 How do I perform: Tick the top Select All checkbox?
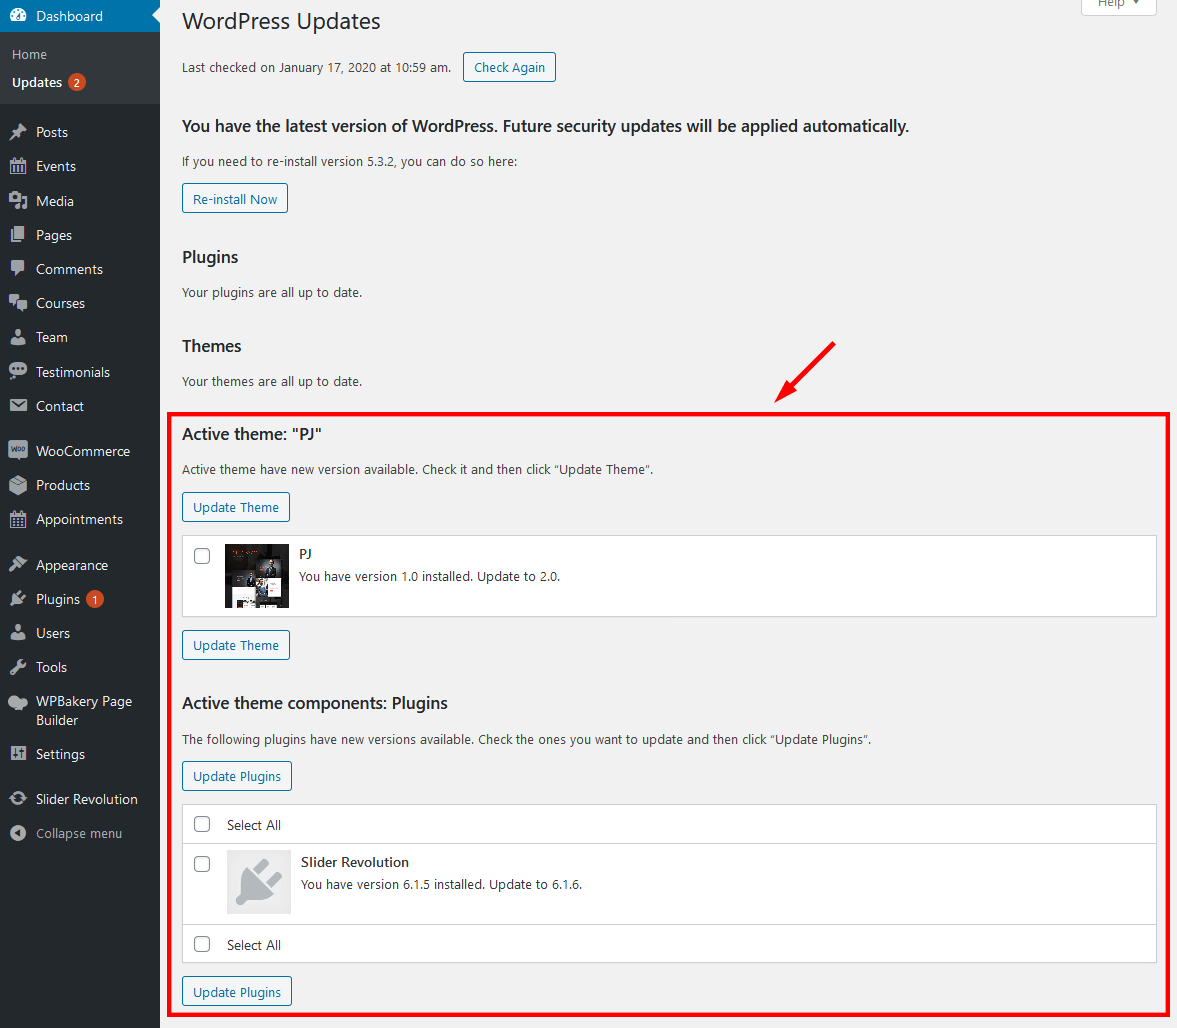click(x=202, y=824)
